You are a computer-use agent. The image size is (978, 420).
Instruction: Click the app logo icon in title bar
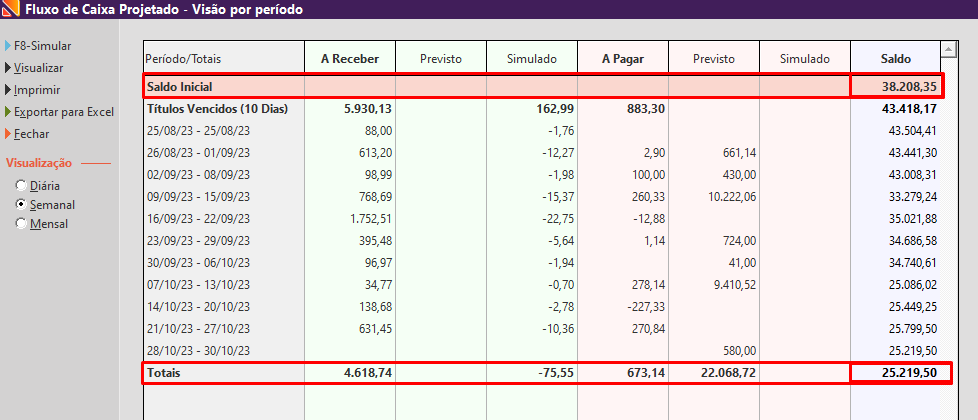[x=11, y=9]
